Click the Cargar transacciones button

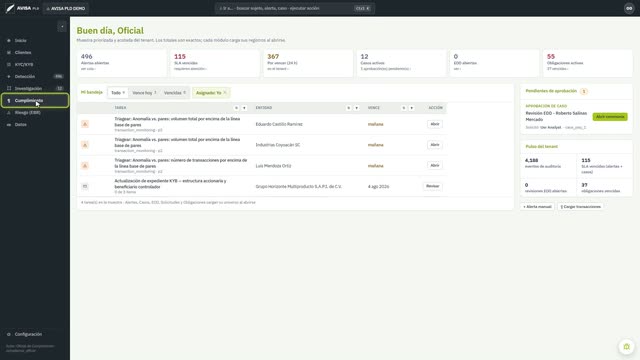click(581, 207)
